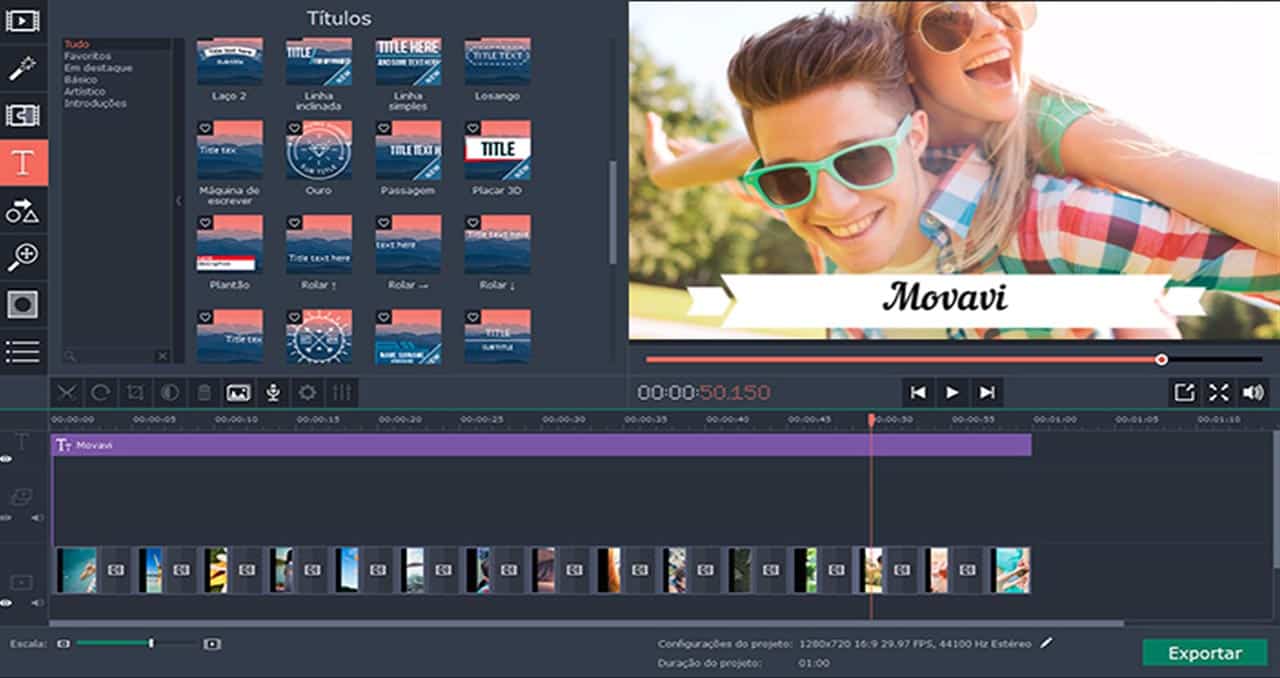Screen dimensions: 1280x678
Task: Open the record/chroma square icon tab
Action: [22, 304]
